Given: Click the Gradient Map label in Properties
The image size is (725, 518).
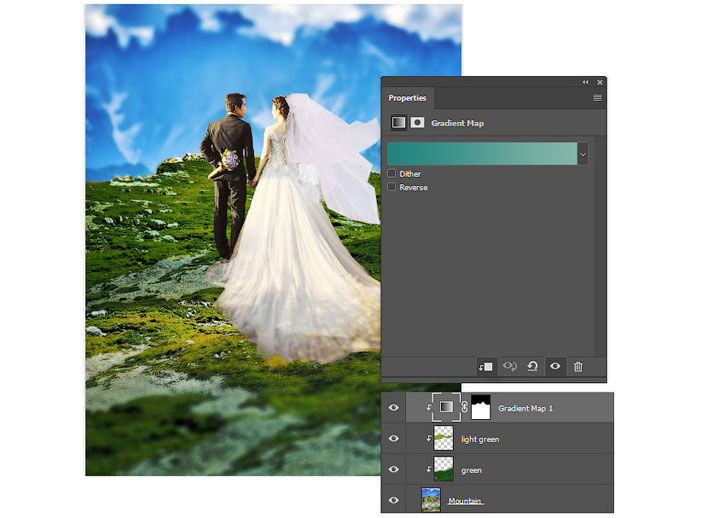Looking at the screenshot, I should tap(457, 123).
